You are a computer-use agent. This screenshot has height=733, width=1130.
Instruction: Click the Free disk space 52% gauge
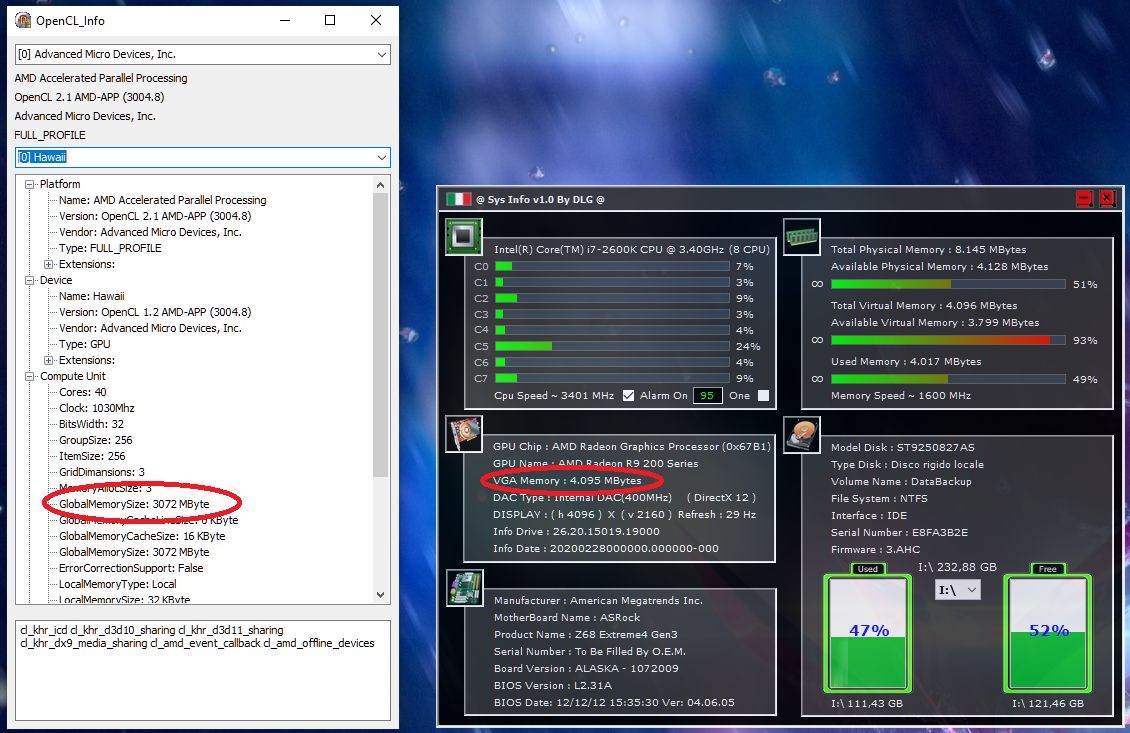[x=1047, y=632]
